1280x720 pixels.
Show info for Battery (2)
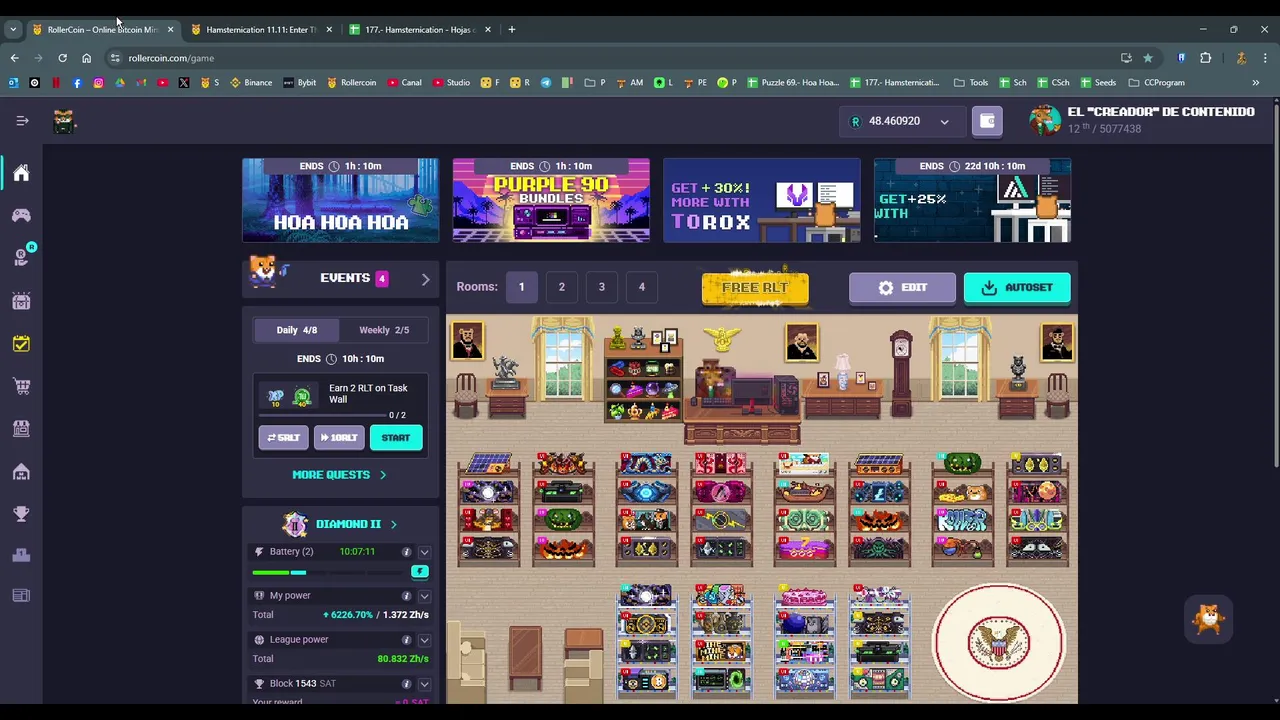[406, 552]
